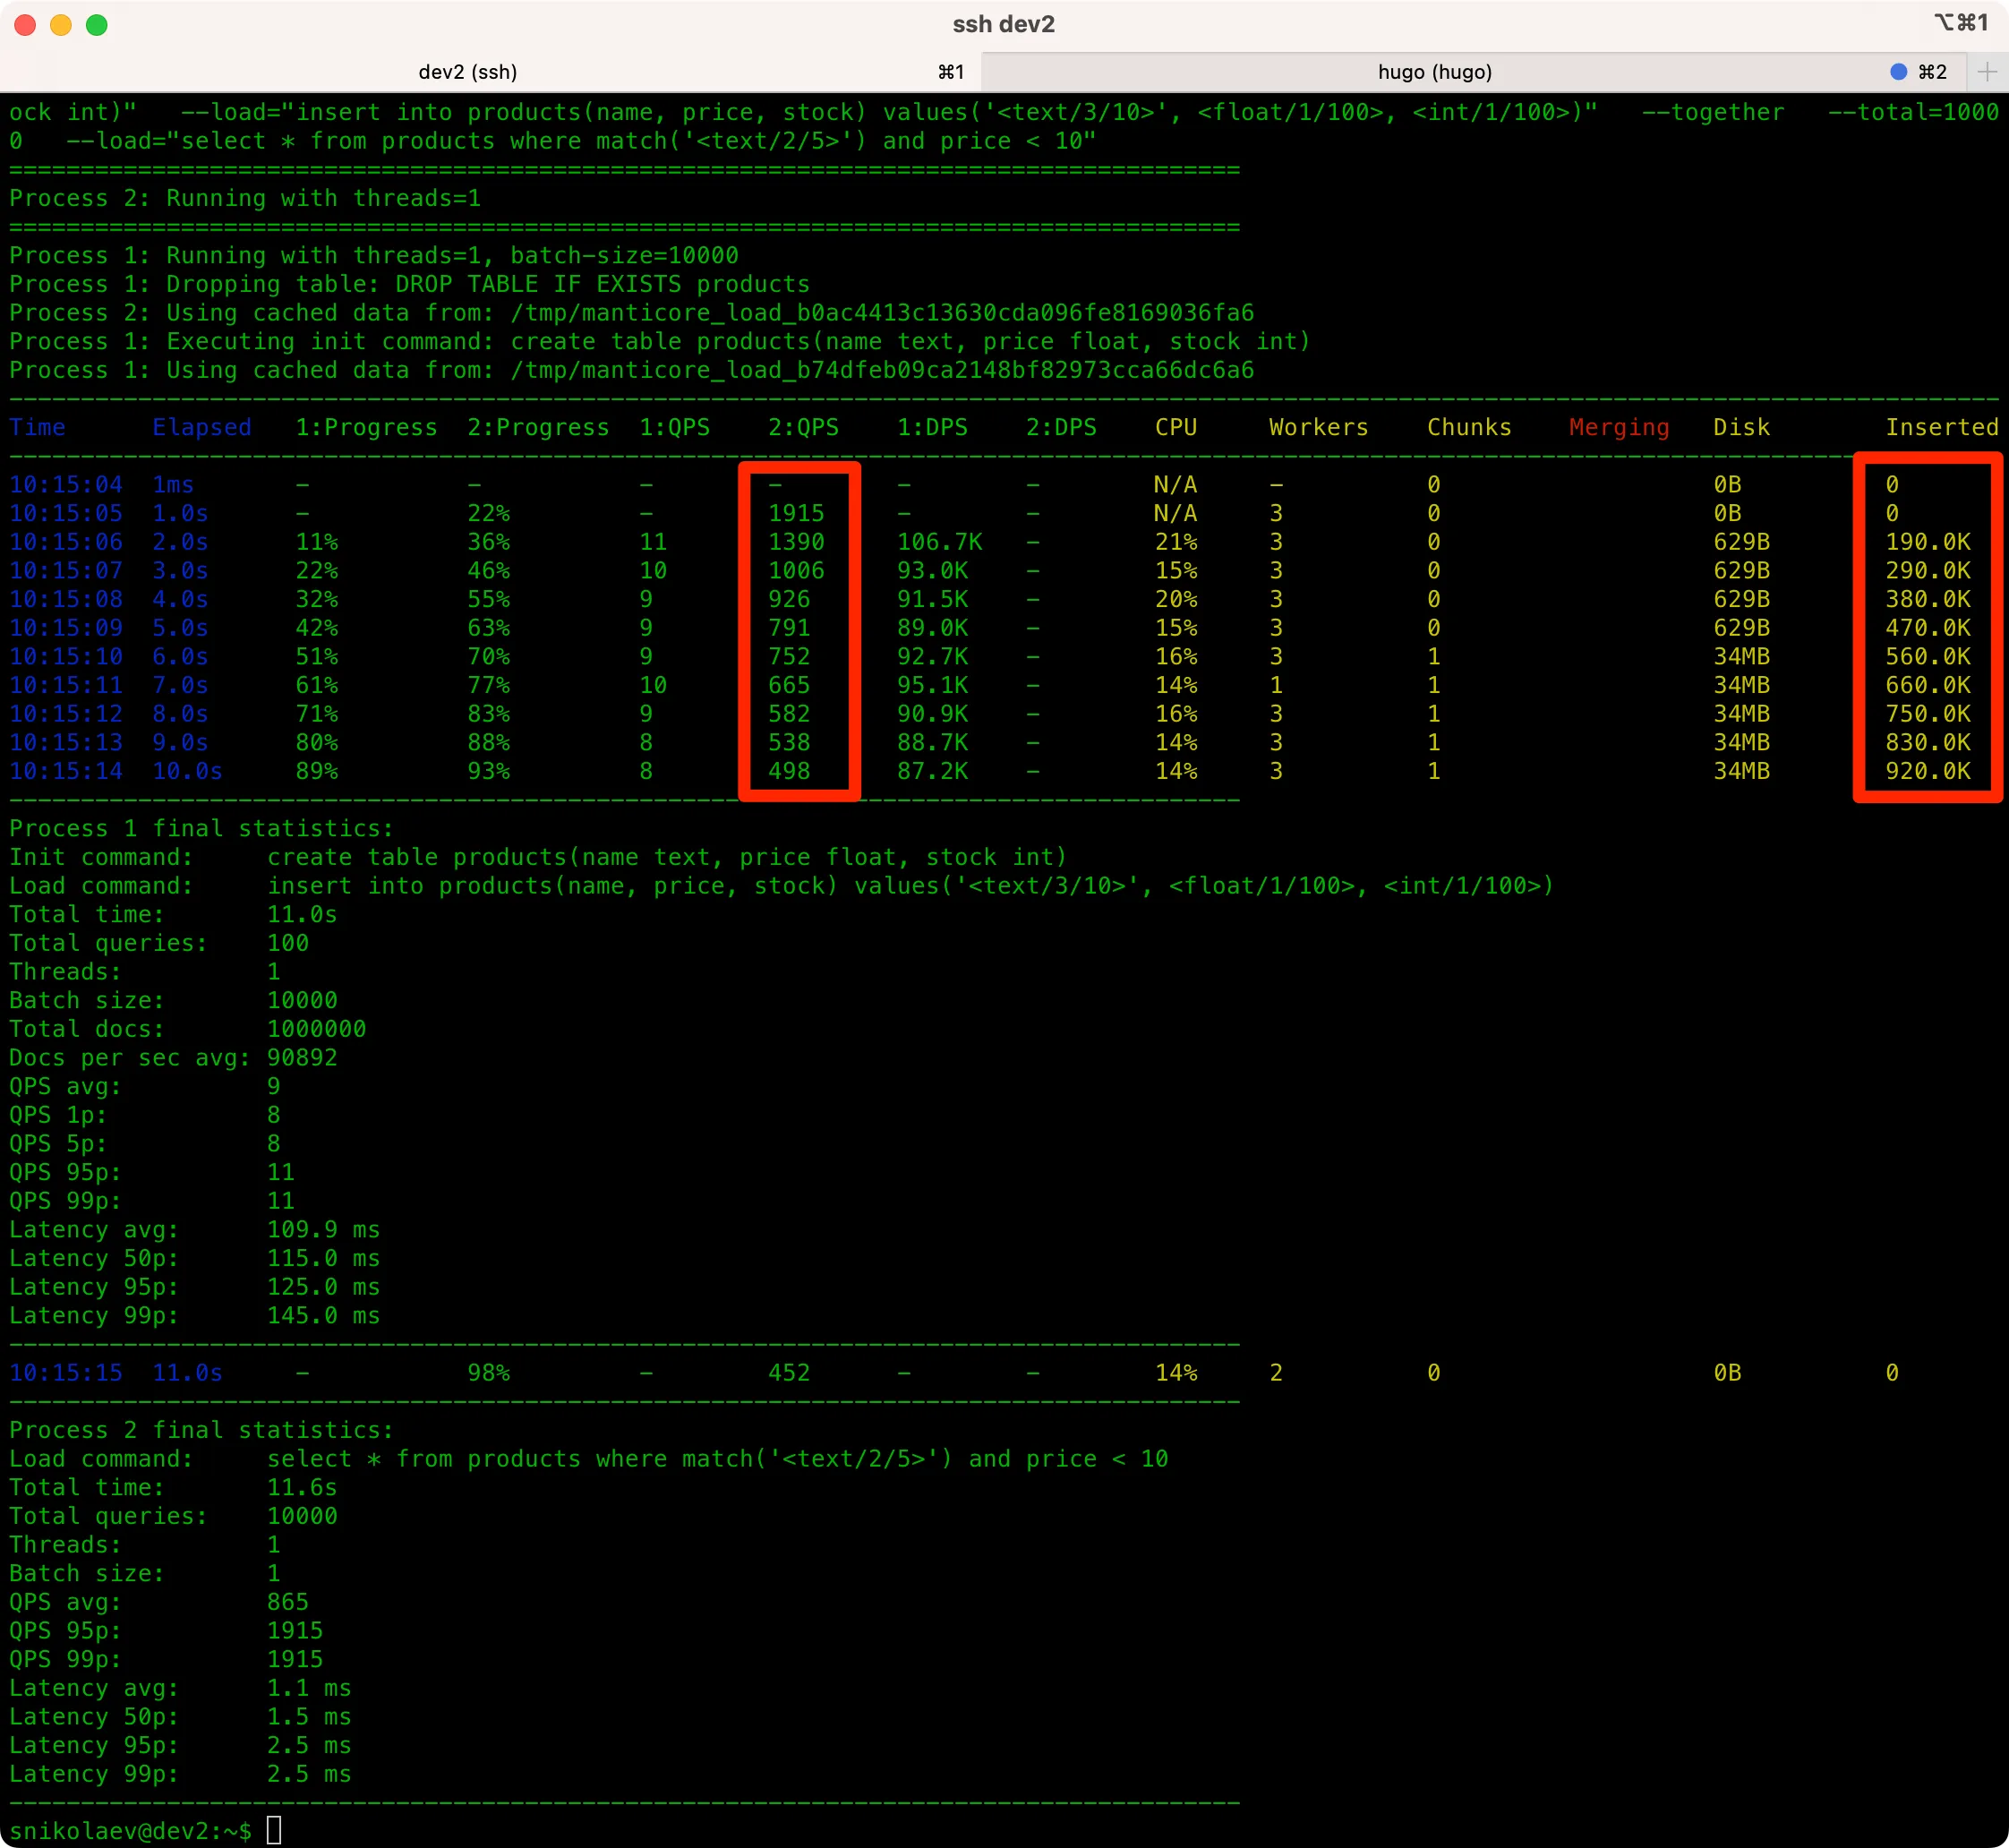This screenshot has height=1848, width=2009.
Task: Click the Docs per sec avg 90892
Action: point(302,1058)
